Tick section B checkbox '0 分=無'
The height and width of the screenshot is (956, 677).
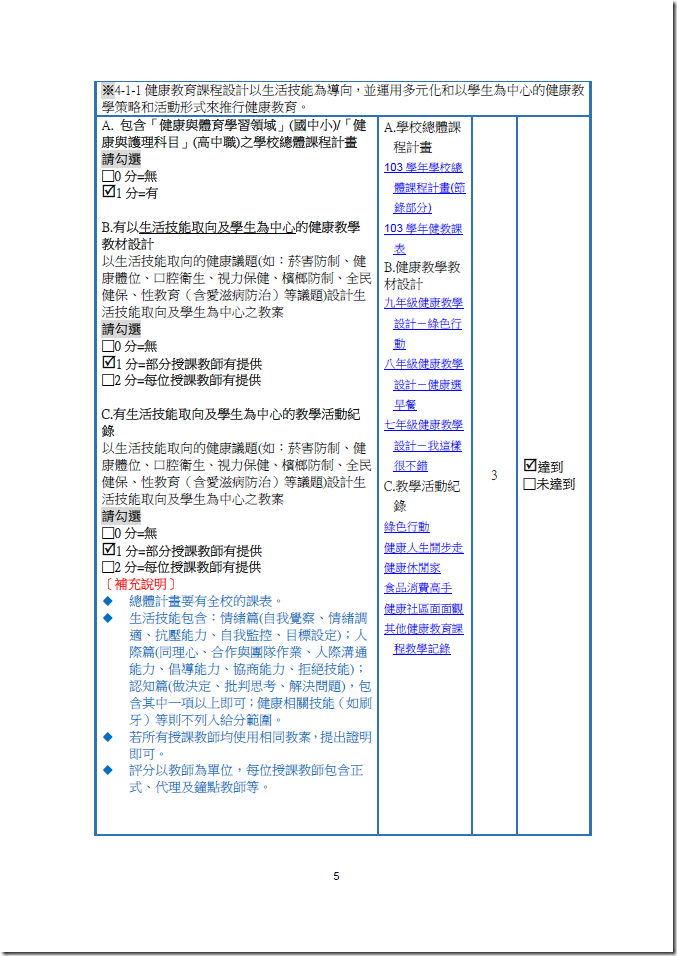(108, 347)
